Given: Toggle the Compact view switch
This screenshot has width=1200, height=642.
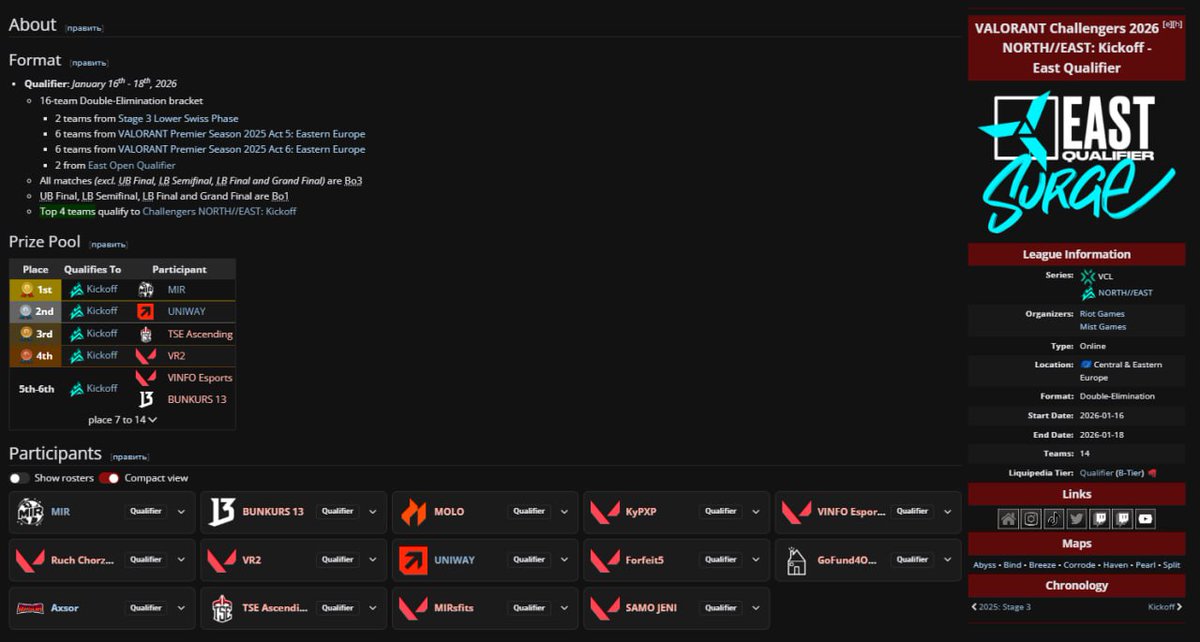Looking at the screenshot, I should (x=109, y=478).
